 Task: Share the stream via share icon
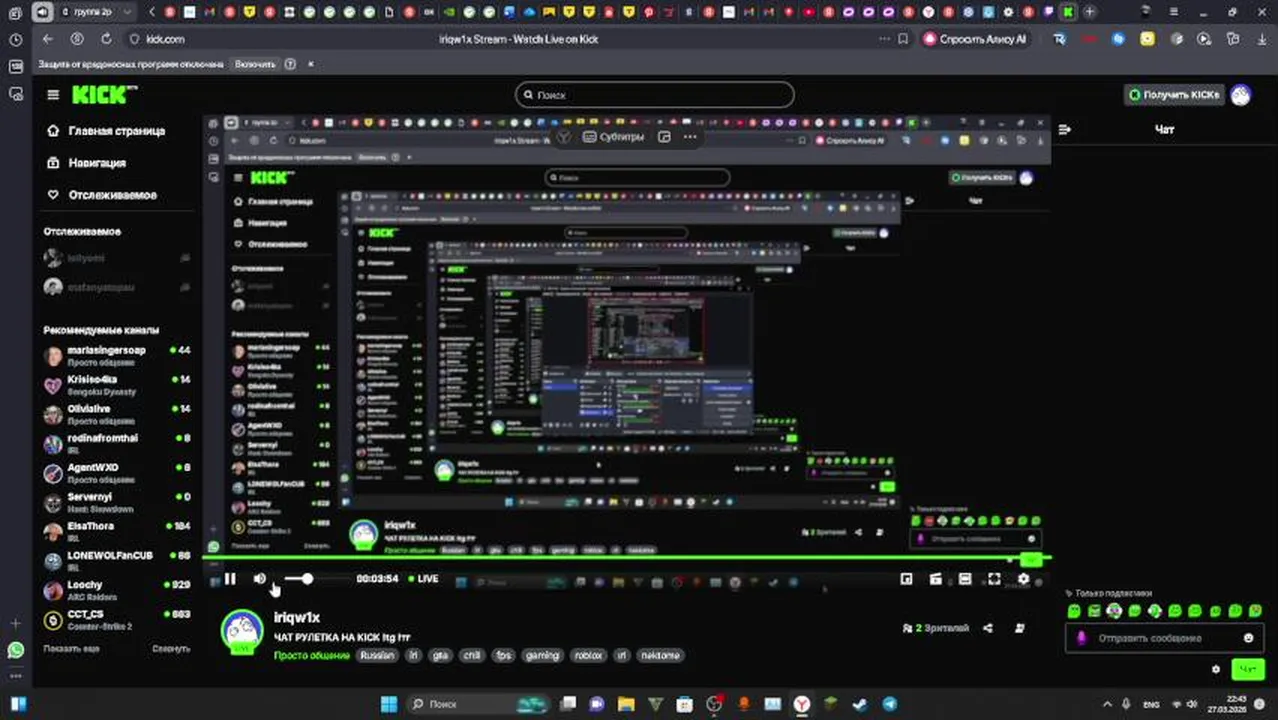[x=988, y=628]
